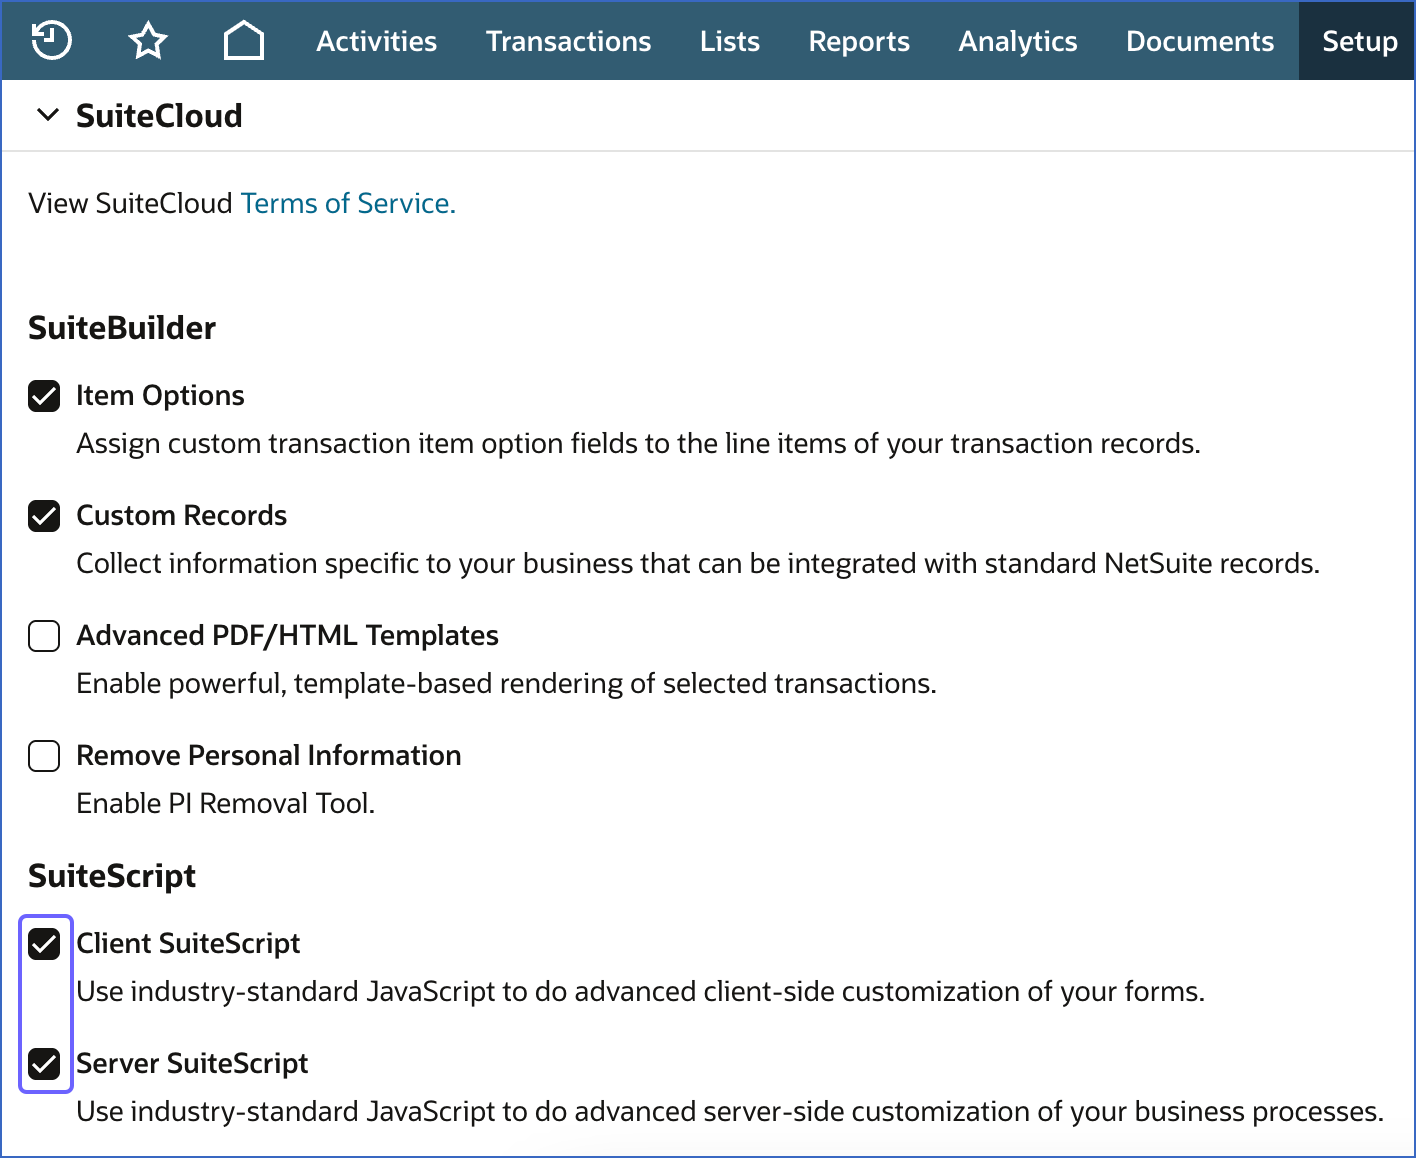The height and width of the screenshot is (1158, 1416).
Task: Open the Reports menu
Action: pyautogui.click(x=859, y=41)
